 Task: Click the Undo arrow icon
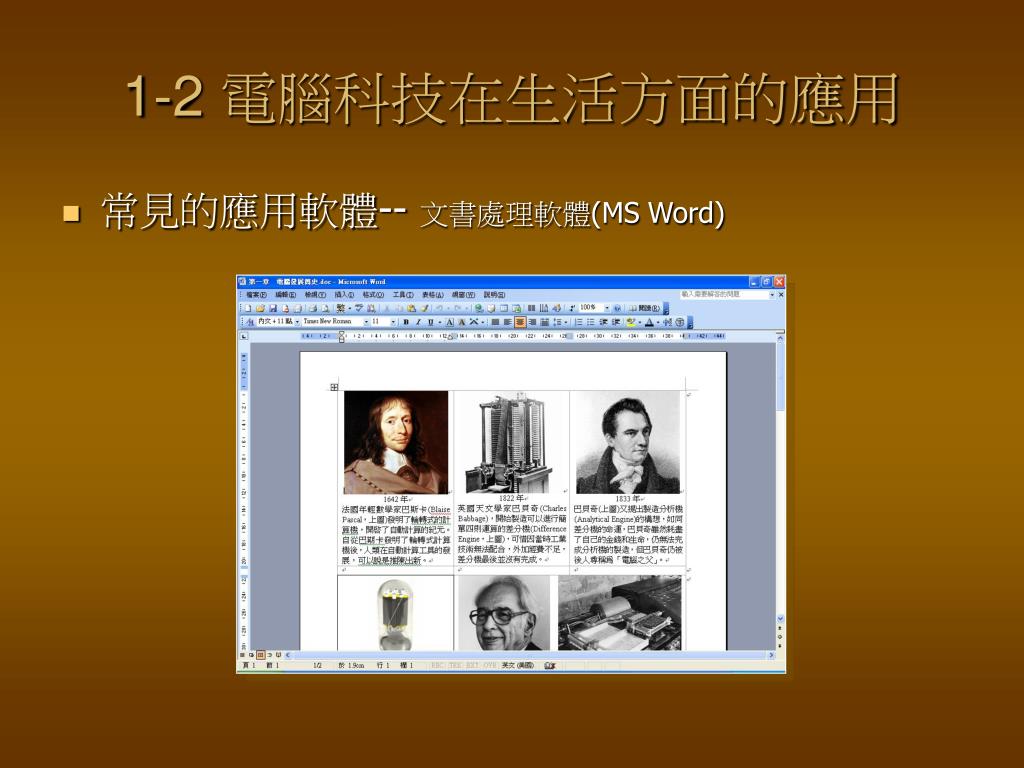click(x=439, y=308)
